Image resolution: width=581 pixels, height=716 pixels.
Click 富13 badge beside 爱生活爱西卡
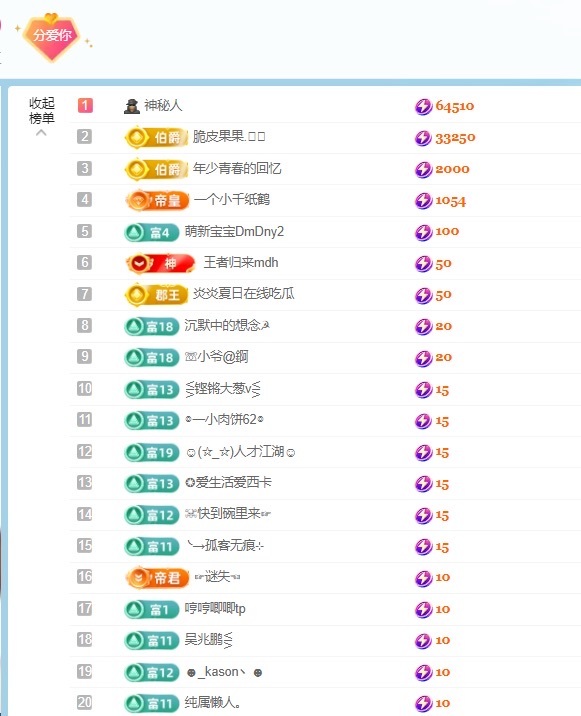[152, 483]
